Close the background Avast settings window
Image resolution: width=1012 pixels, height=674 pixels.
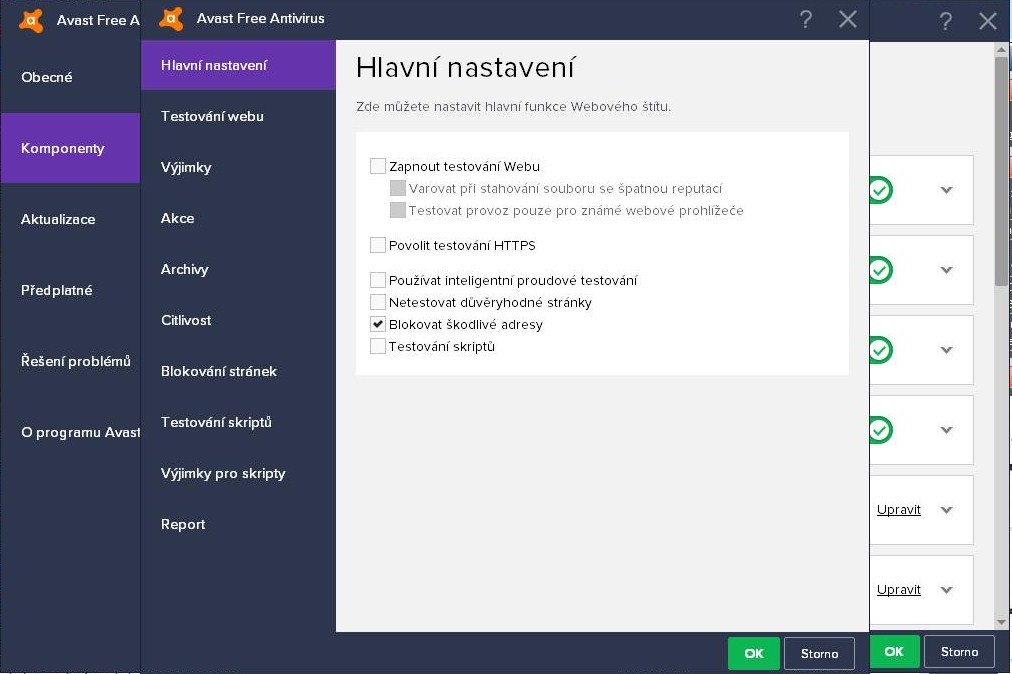pos(988,21)
